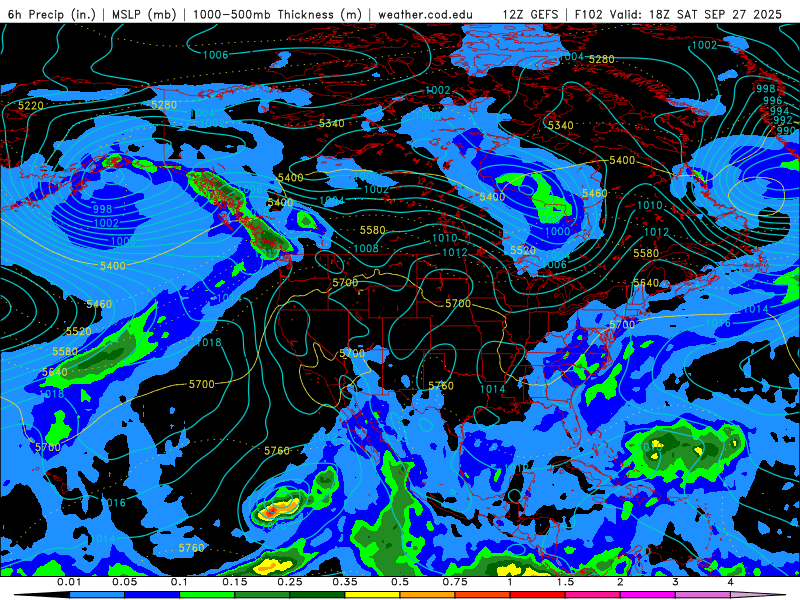The image size is (800, 600).
Task: Click the '1.5' legend value
Action: [x=565, y=582]
